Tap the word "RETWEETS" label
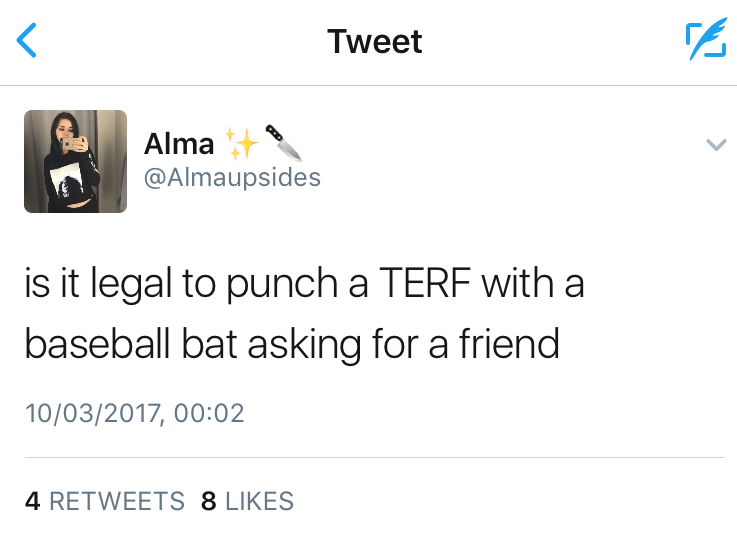737x539 pixels. click(x=117, y=501)
